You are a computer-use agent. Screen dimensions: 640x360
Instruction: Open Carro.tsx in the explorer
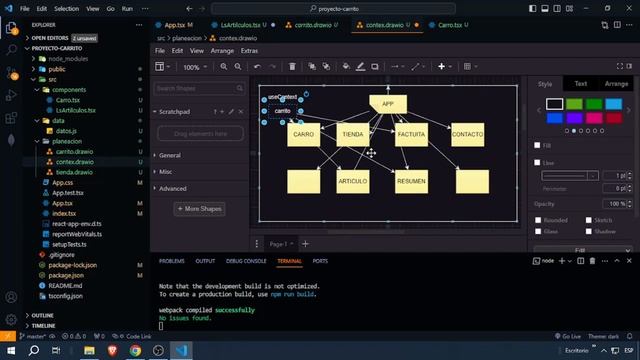68,100
